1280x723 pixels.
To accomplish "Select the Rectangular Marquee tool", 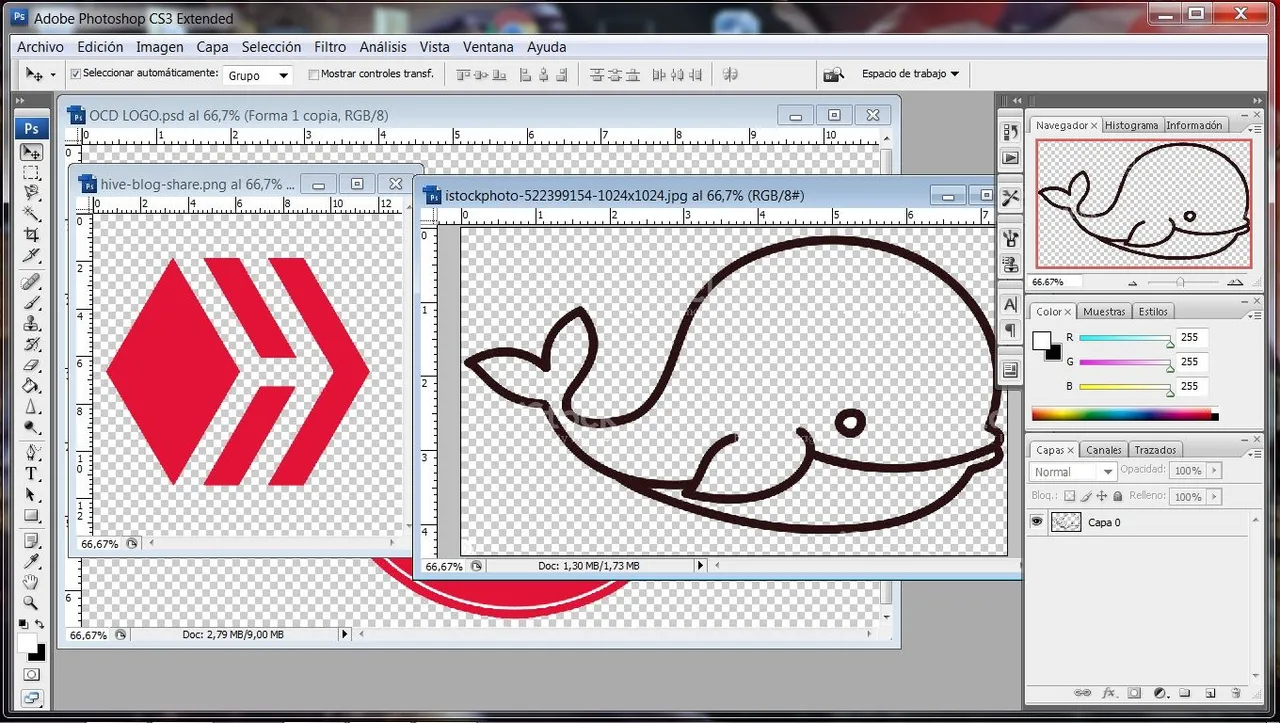I will pyautogui.click(x=32, y=173).
